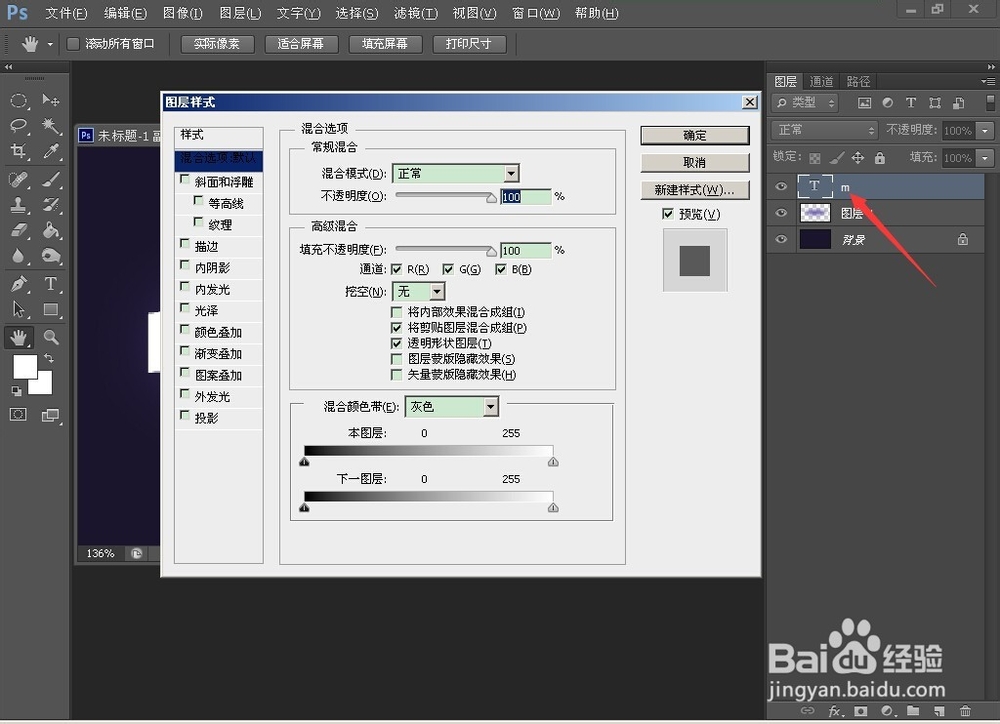Click the add layer style fx icon
The image size is (1000, 724).
click(834, 711)
